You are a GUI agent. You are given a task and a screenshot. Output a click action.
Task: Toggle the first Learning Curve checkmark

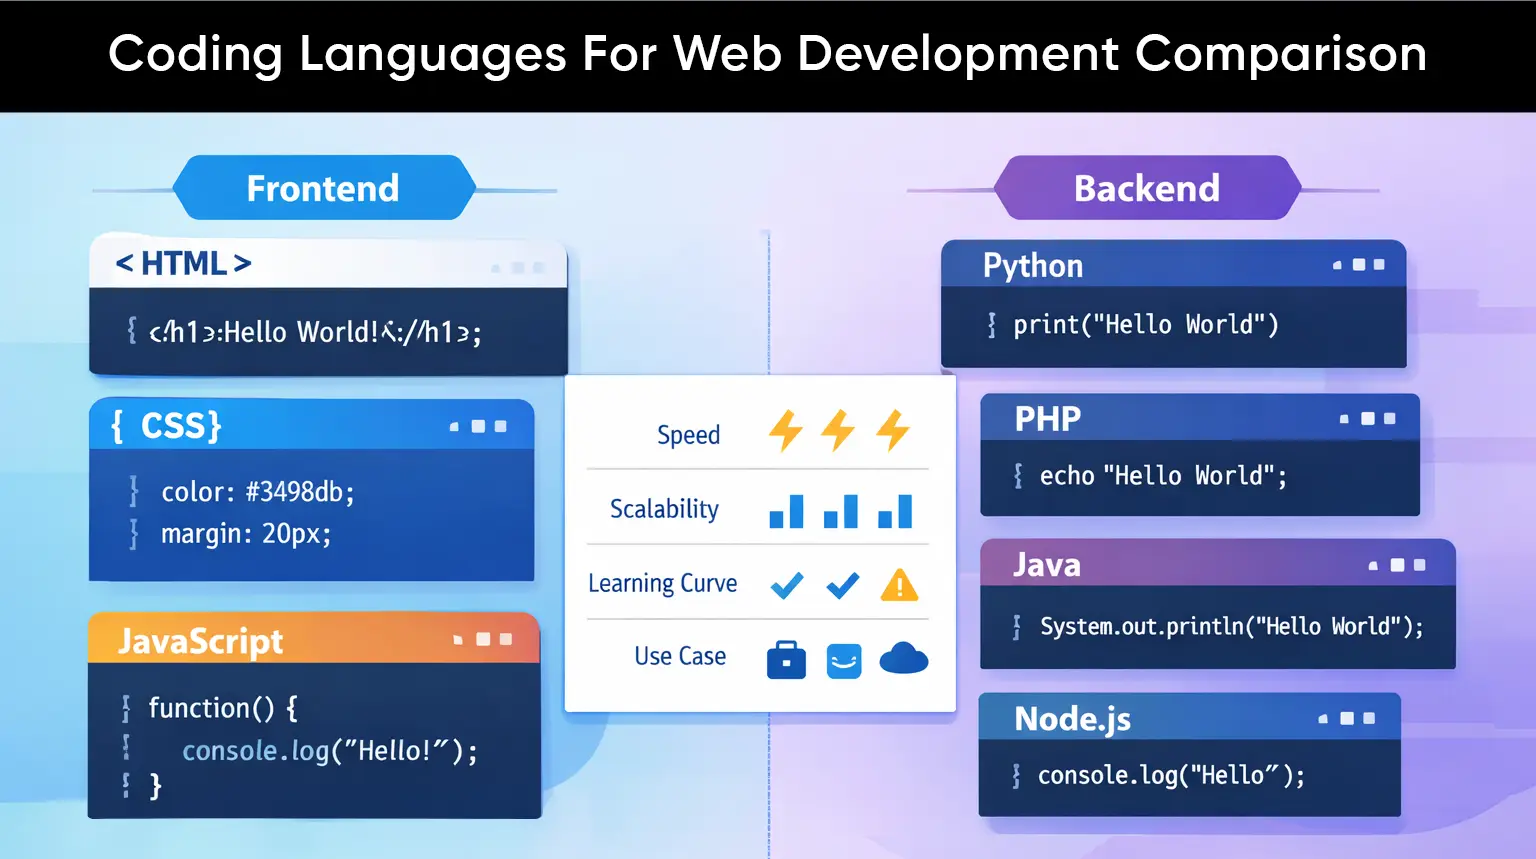786,585
